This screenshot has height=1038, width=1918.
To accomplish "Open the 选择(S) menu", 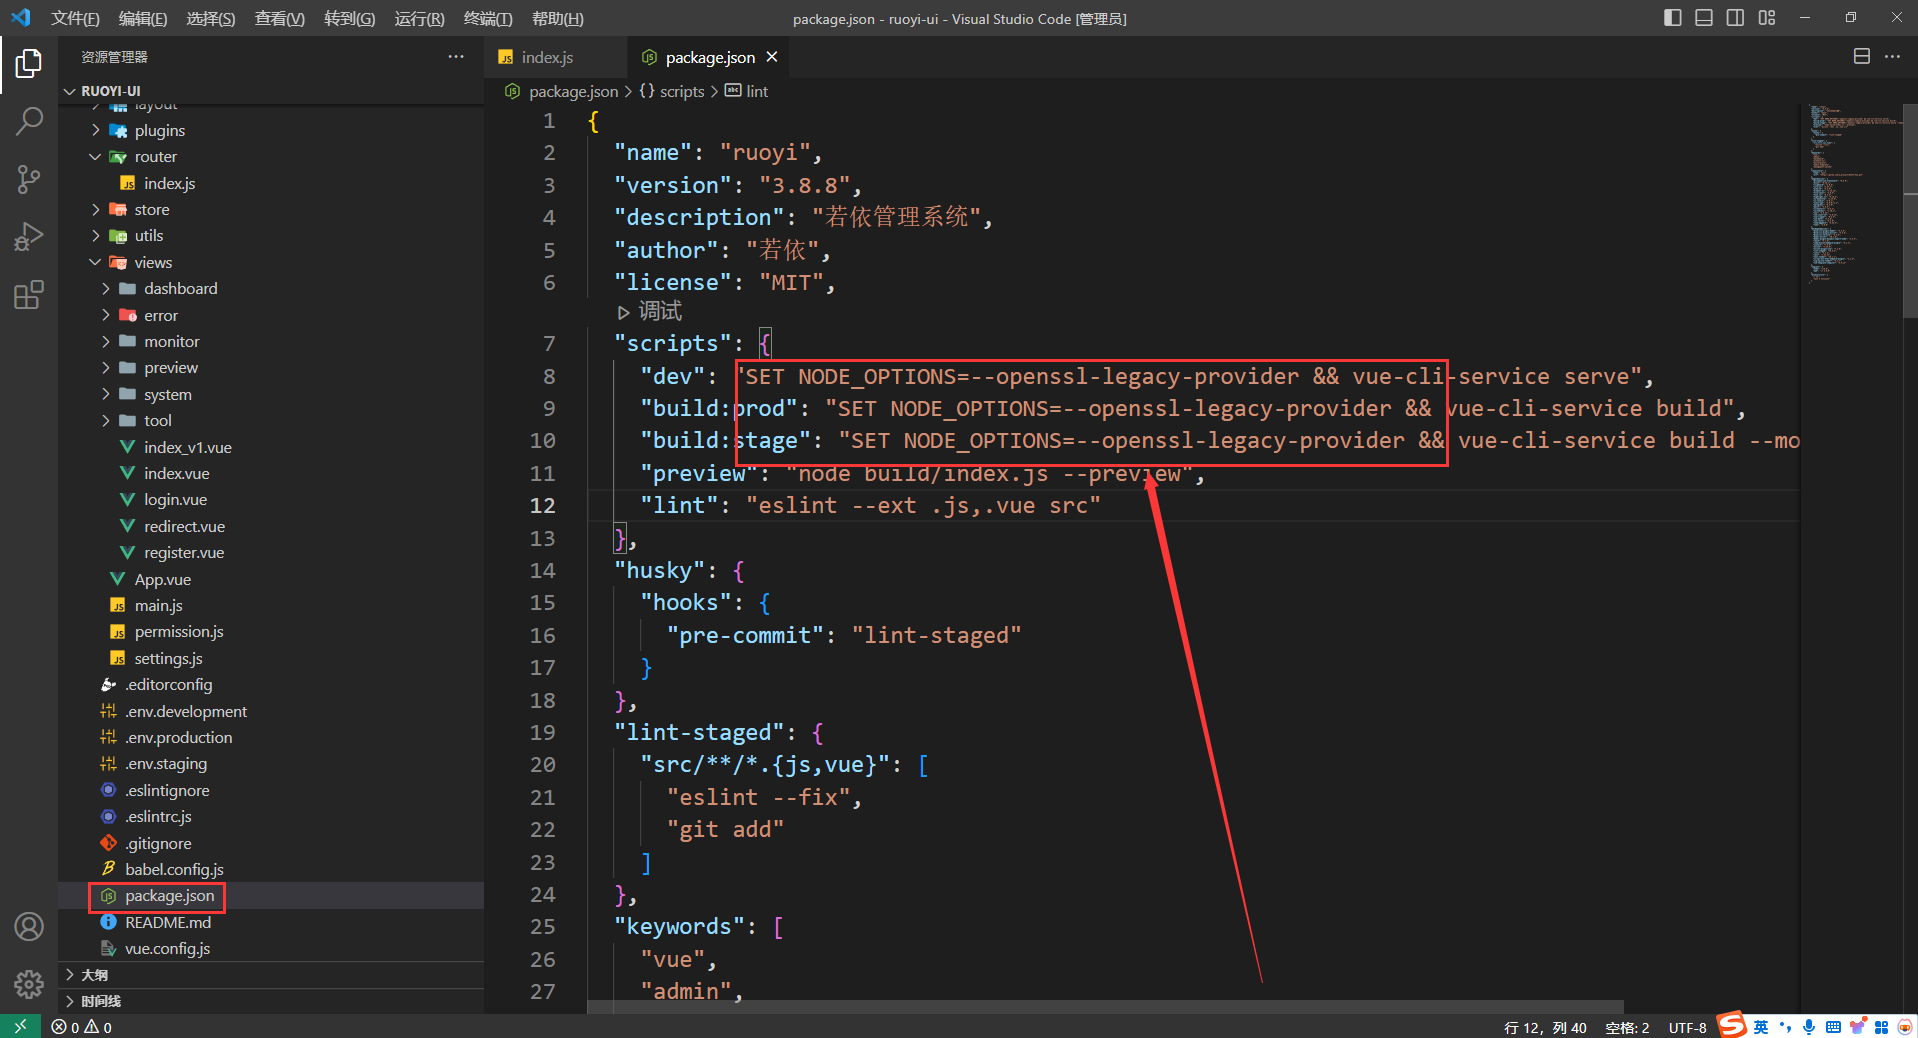I will pos(211,19).
